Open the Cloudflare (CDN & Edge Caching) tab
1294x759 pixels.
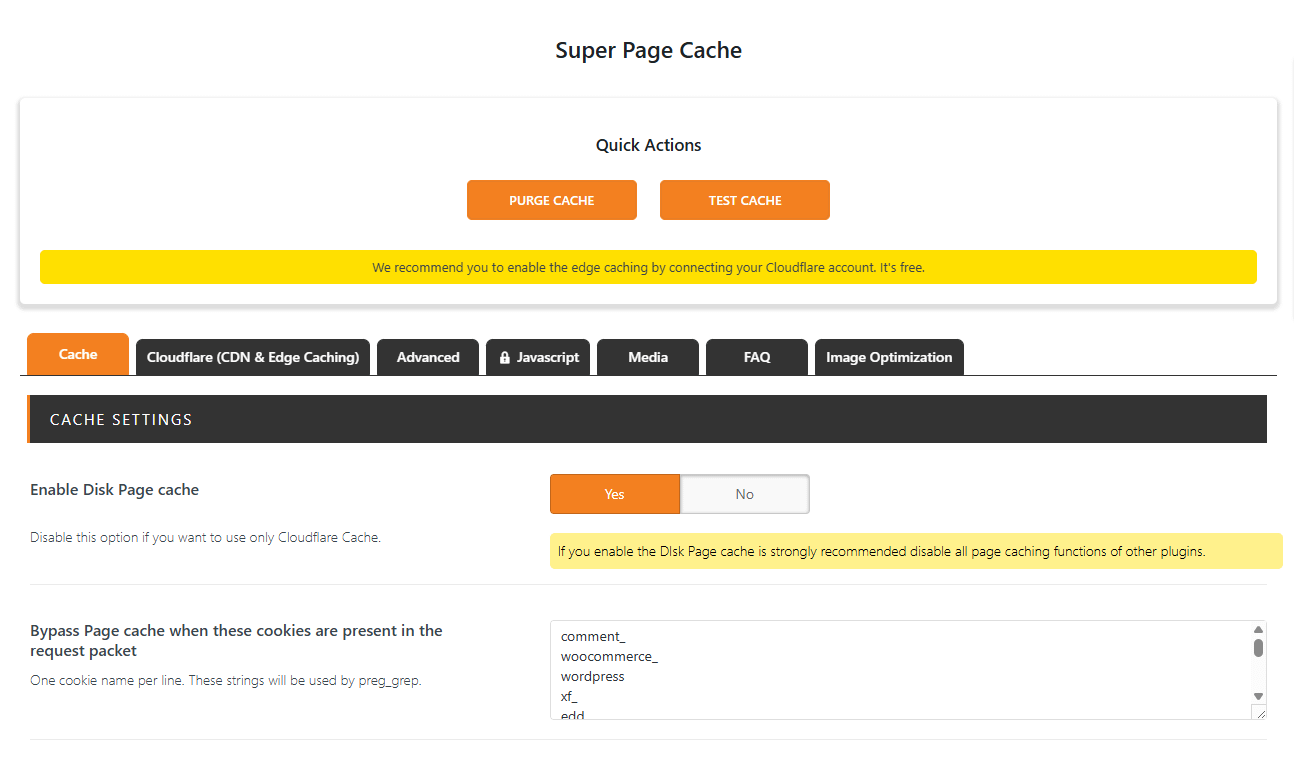pyautogui.click(x=253, y=357)
